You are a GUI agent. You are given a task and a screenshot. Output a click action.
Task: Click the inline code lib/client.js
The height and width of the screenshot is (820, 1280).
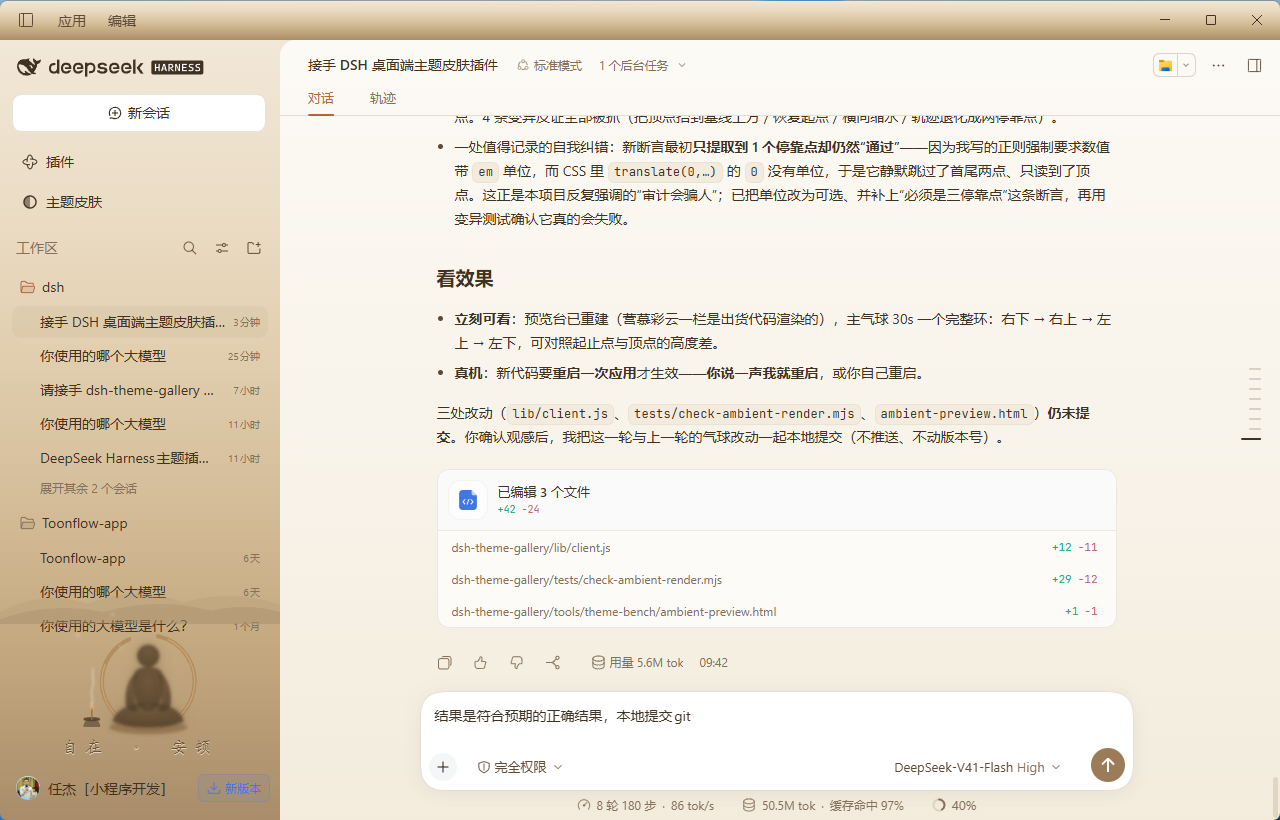pyautogui.click(x=559, y=413)
